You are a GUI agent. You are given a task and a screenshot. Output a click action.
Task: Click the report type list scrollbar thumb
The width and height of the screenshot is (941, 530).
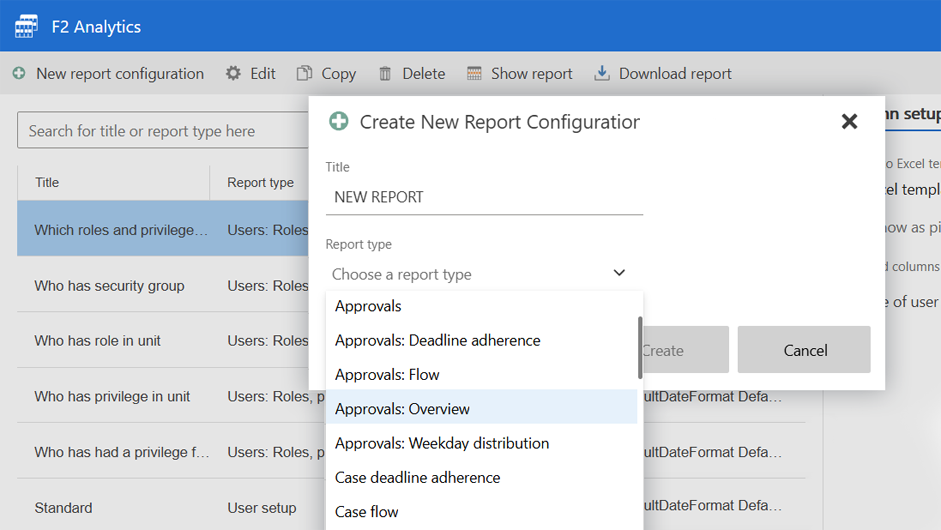pos(640,348)
